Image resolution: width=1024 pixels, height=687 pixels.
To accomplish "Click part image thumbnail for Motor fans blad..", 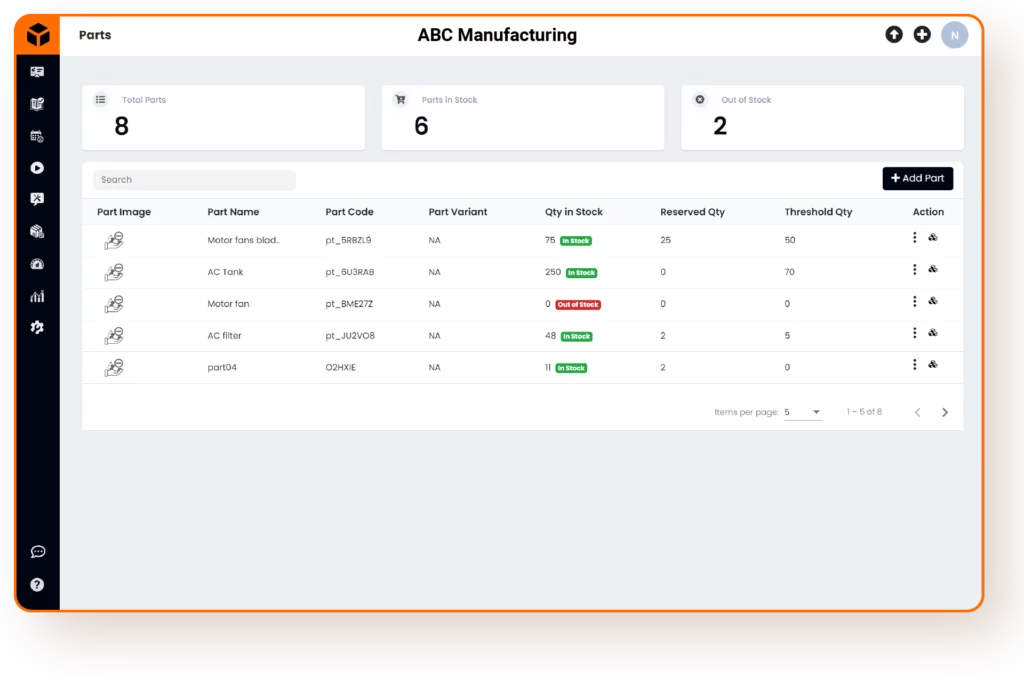I will click(114, 240).
